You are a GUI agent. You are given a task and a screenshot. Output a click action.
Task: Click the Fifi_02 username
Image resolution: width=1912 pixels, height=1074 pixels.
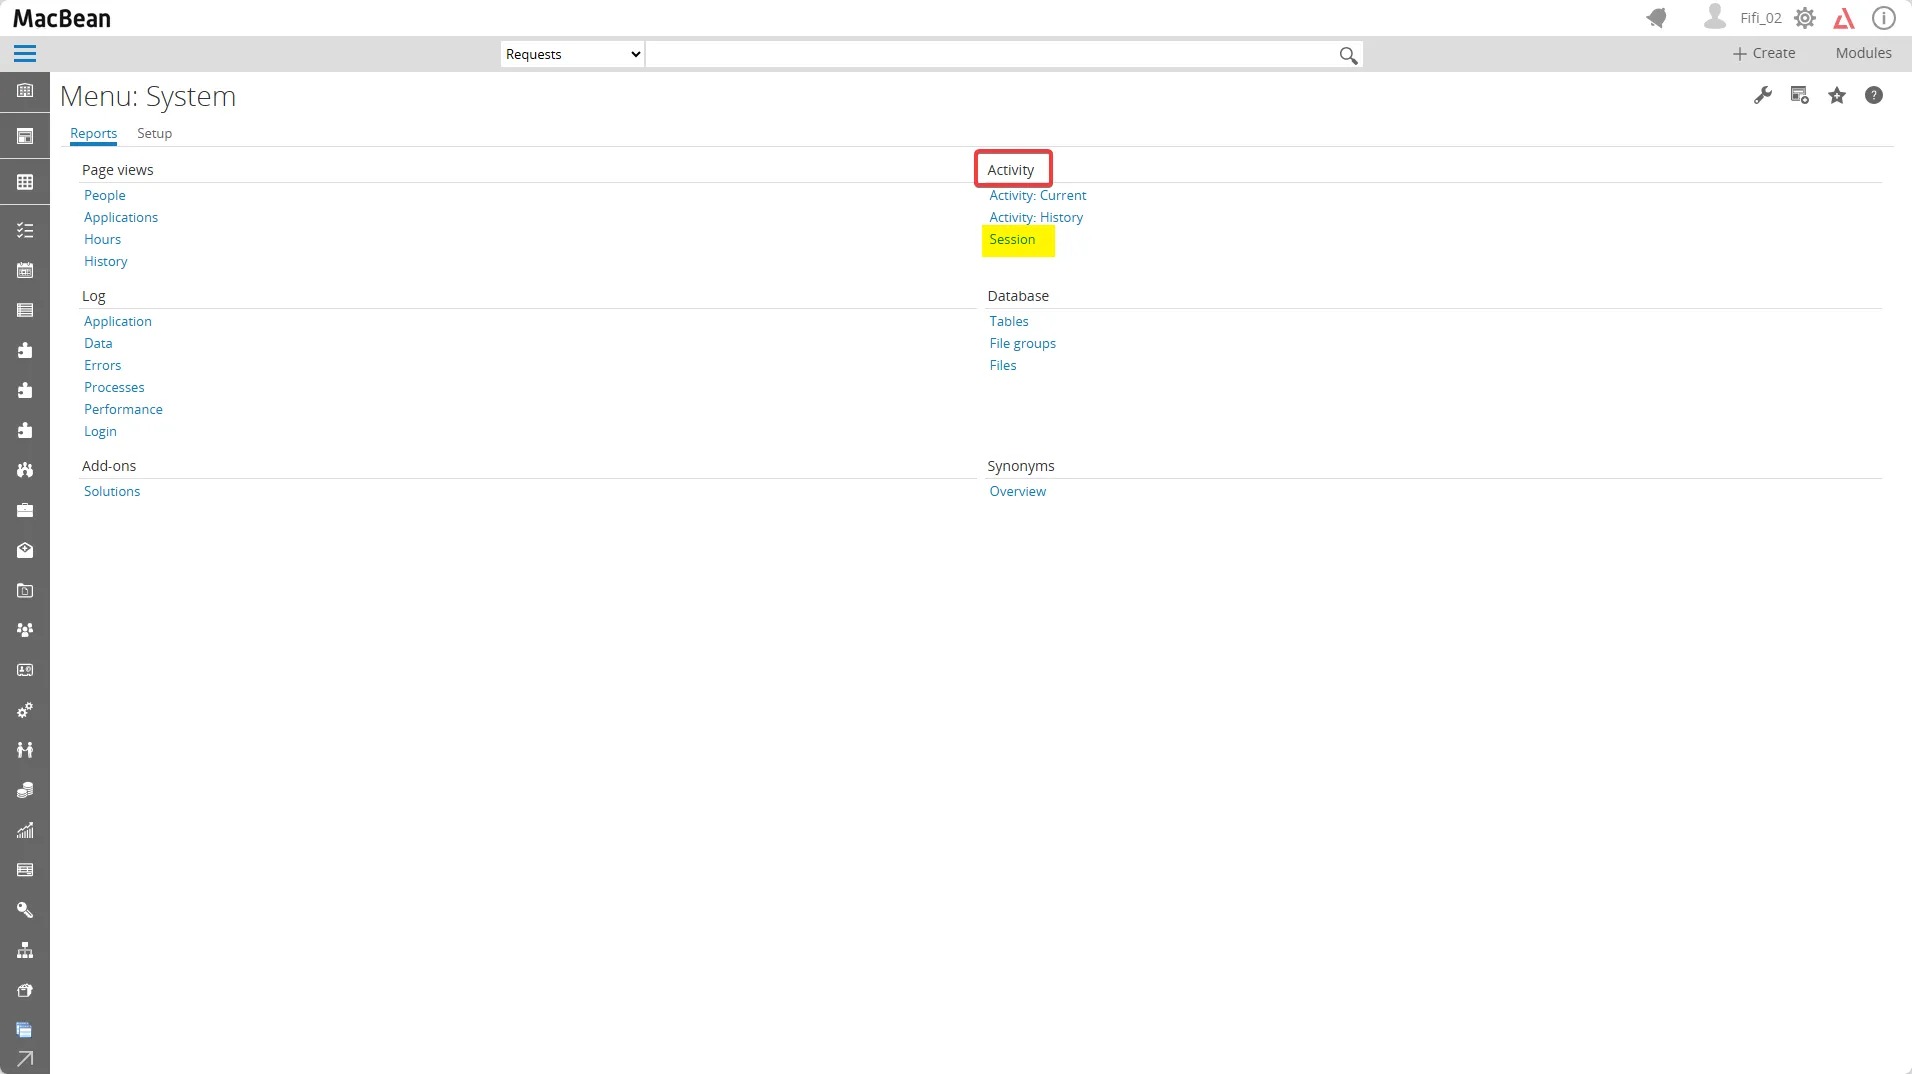[1760, 18]
